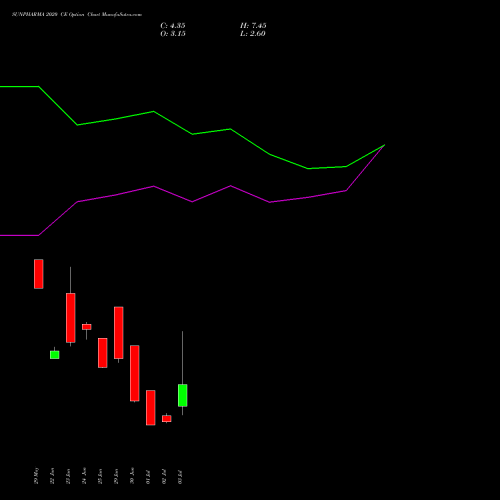Click the '03 Jul' date axis label
The height and width of the screenshot is (500, 500).
tap(180, 477)
